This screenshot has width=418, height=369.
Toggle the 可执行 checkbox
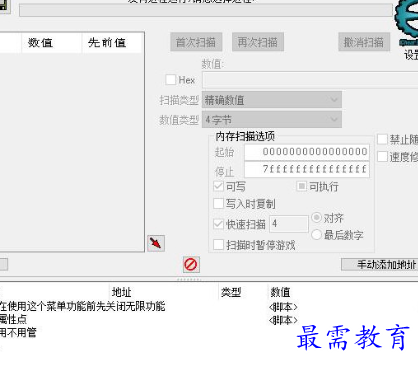(301, 186)
